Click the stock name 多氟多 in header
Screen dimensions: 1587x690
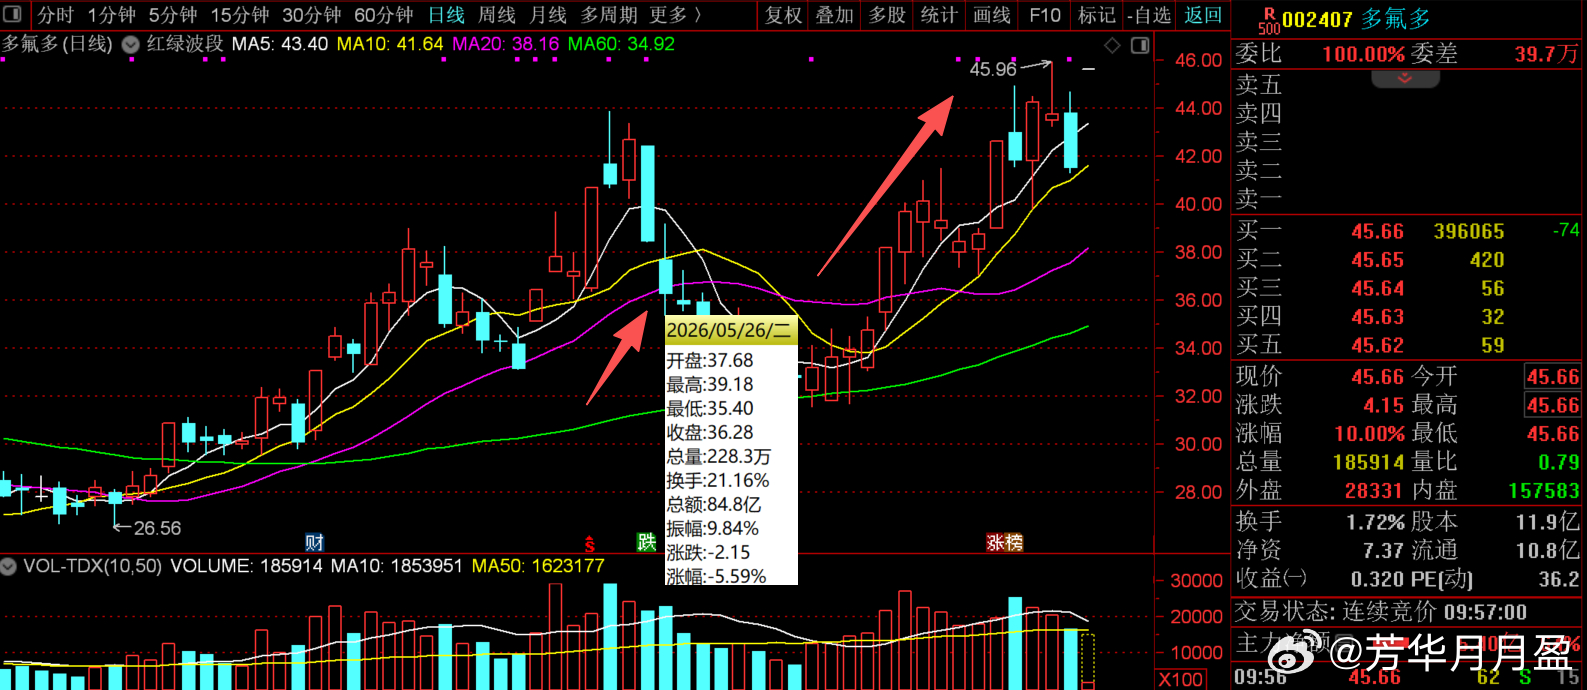click(x=1396, y=19)
